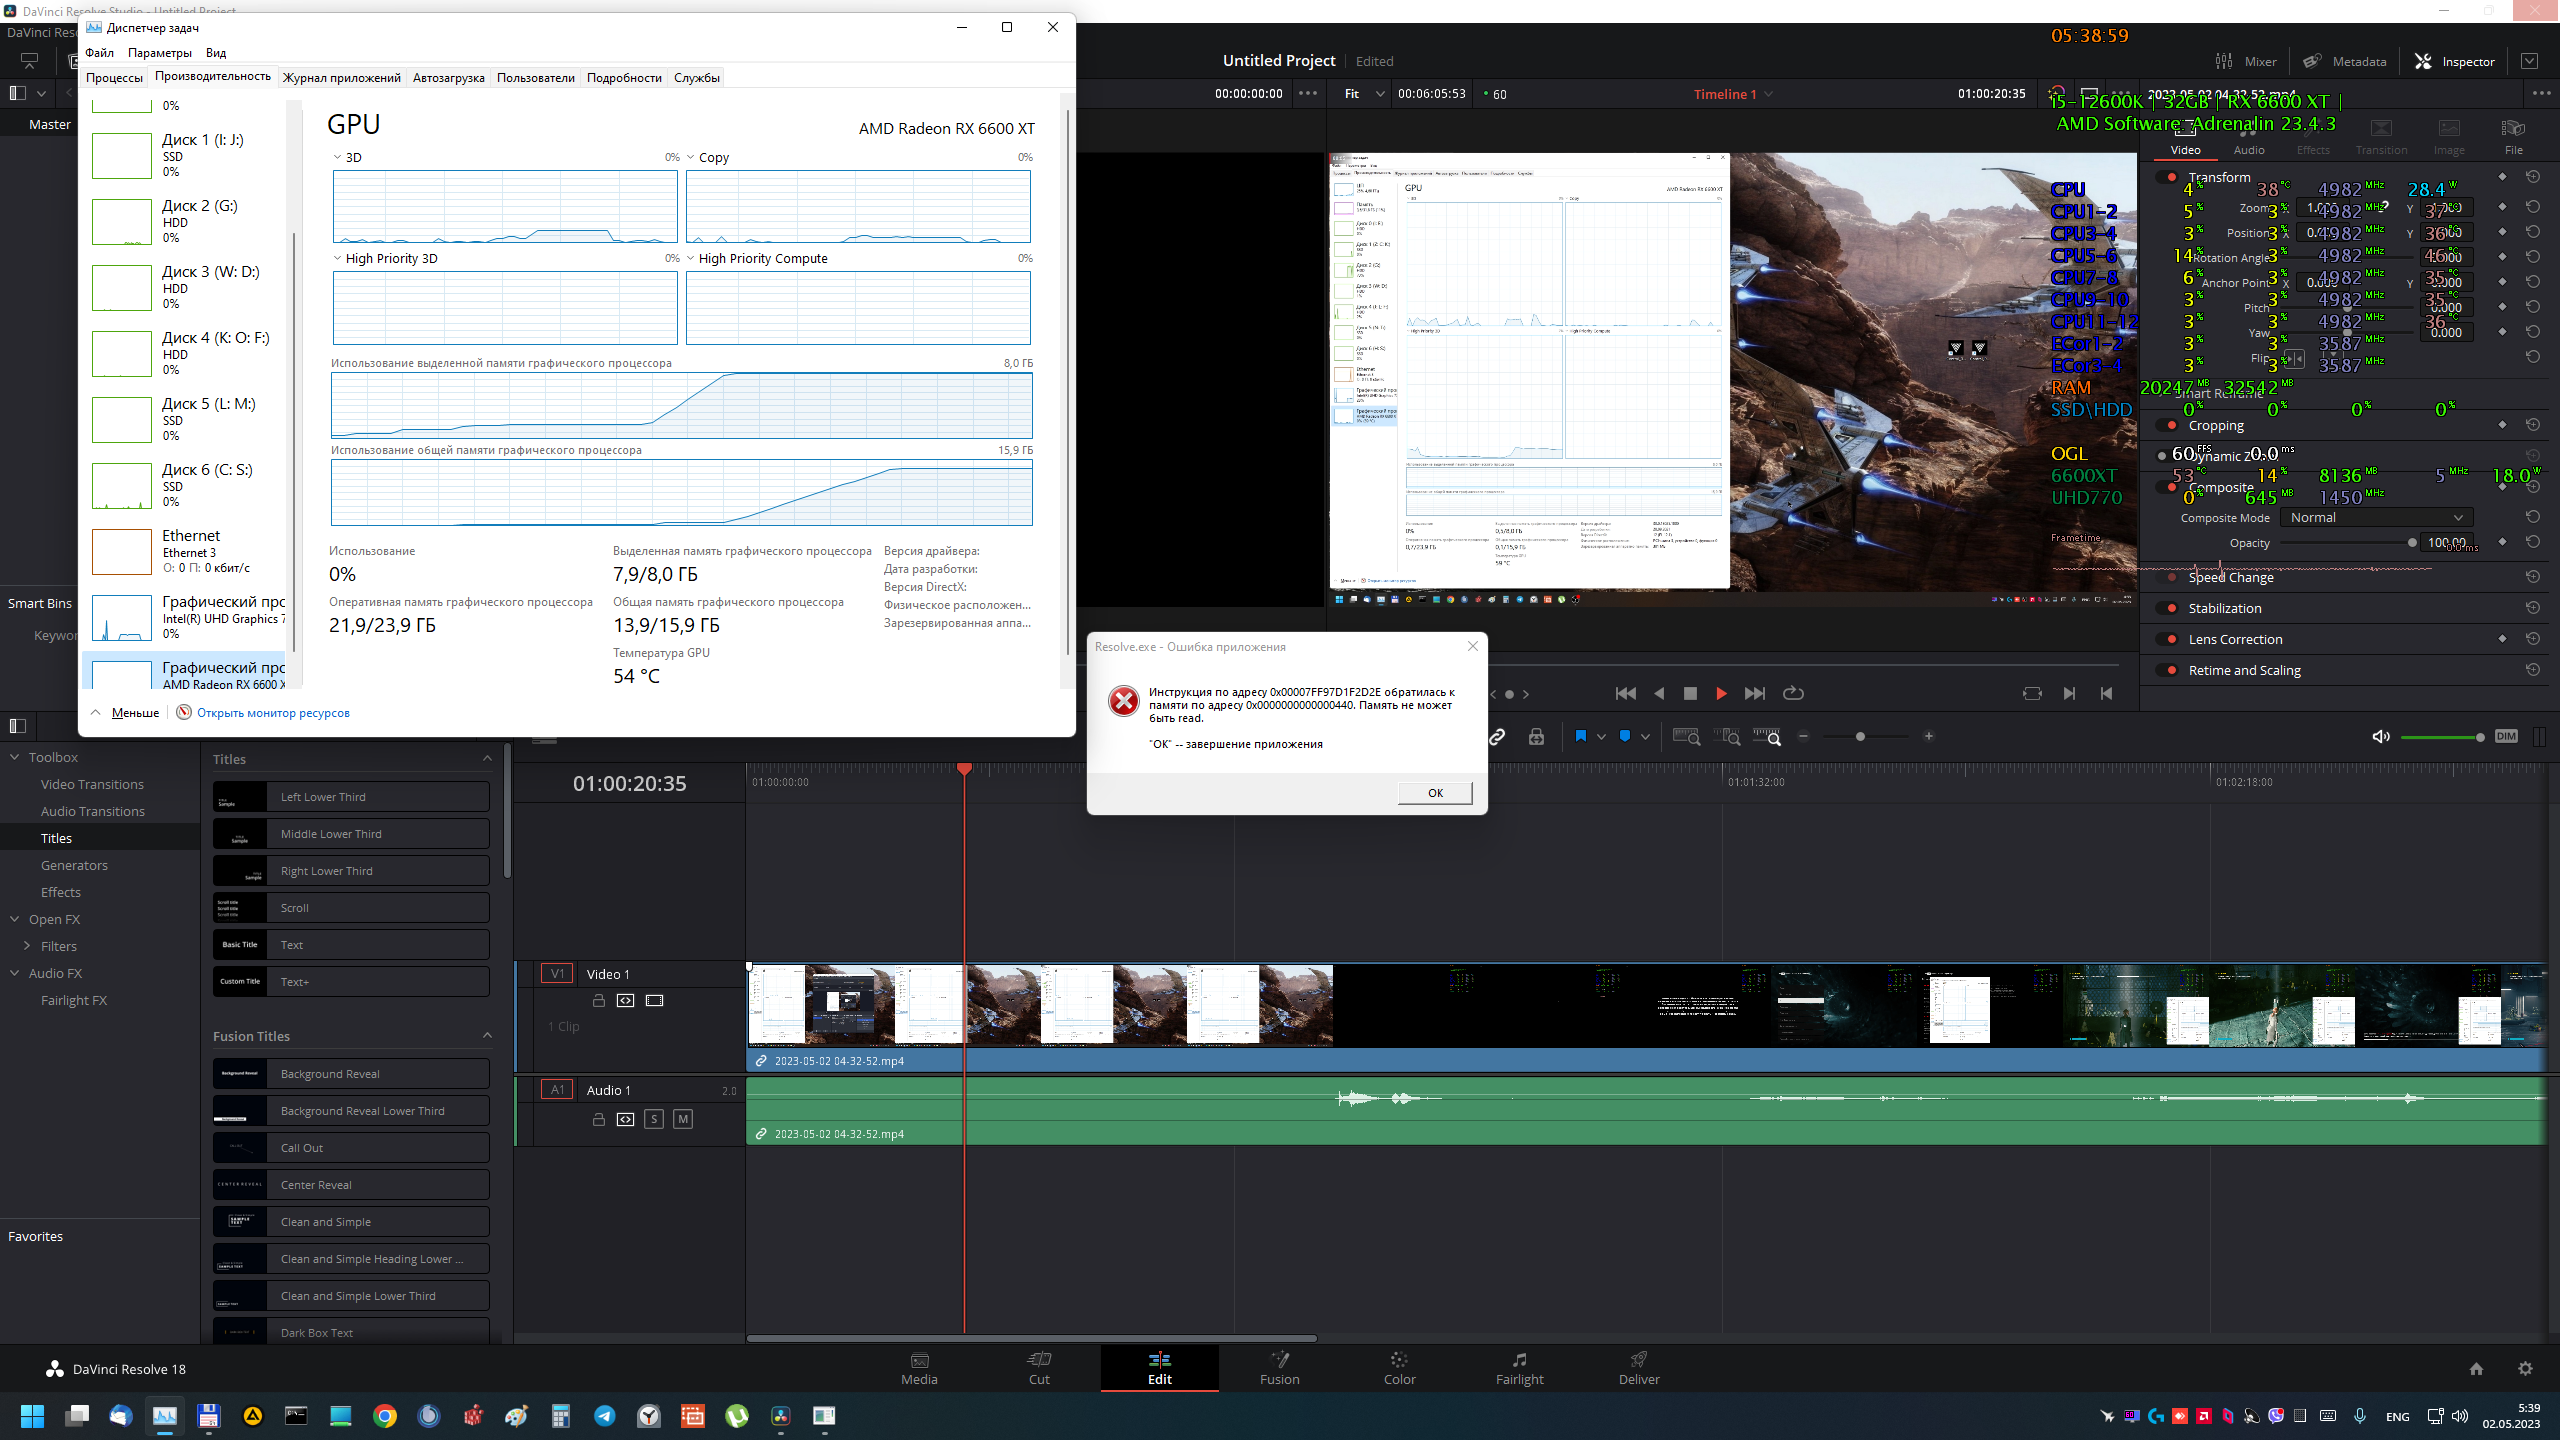The width and height of the screenshot is (2560, 1440).
Task: Select the Text+ title preset
Action: pos(351,982)
